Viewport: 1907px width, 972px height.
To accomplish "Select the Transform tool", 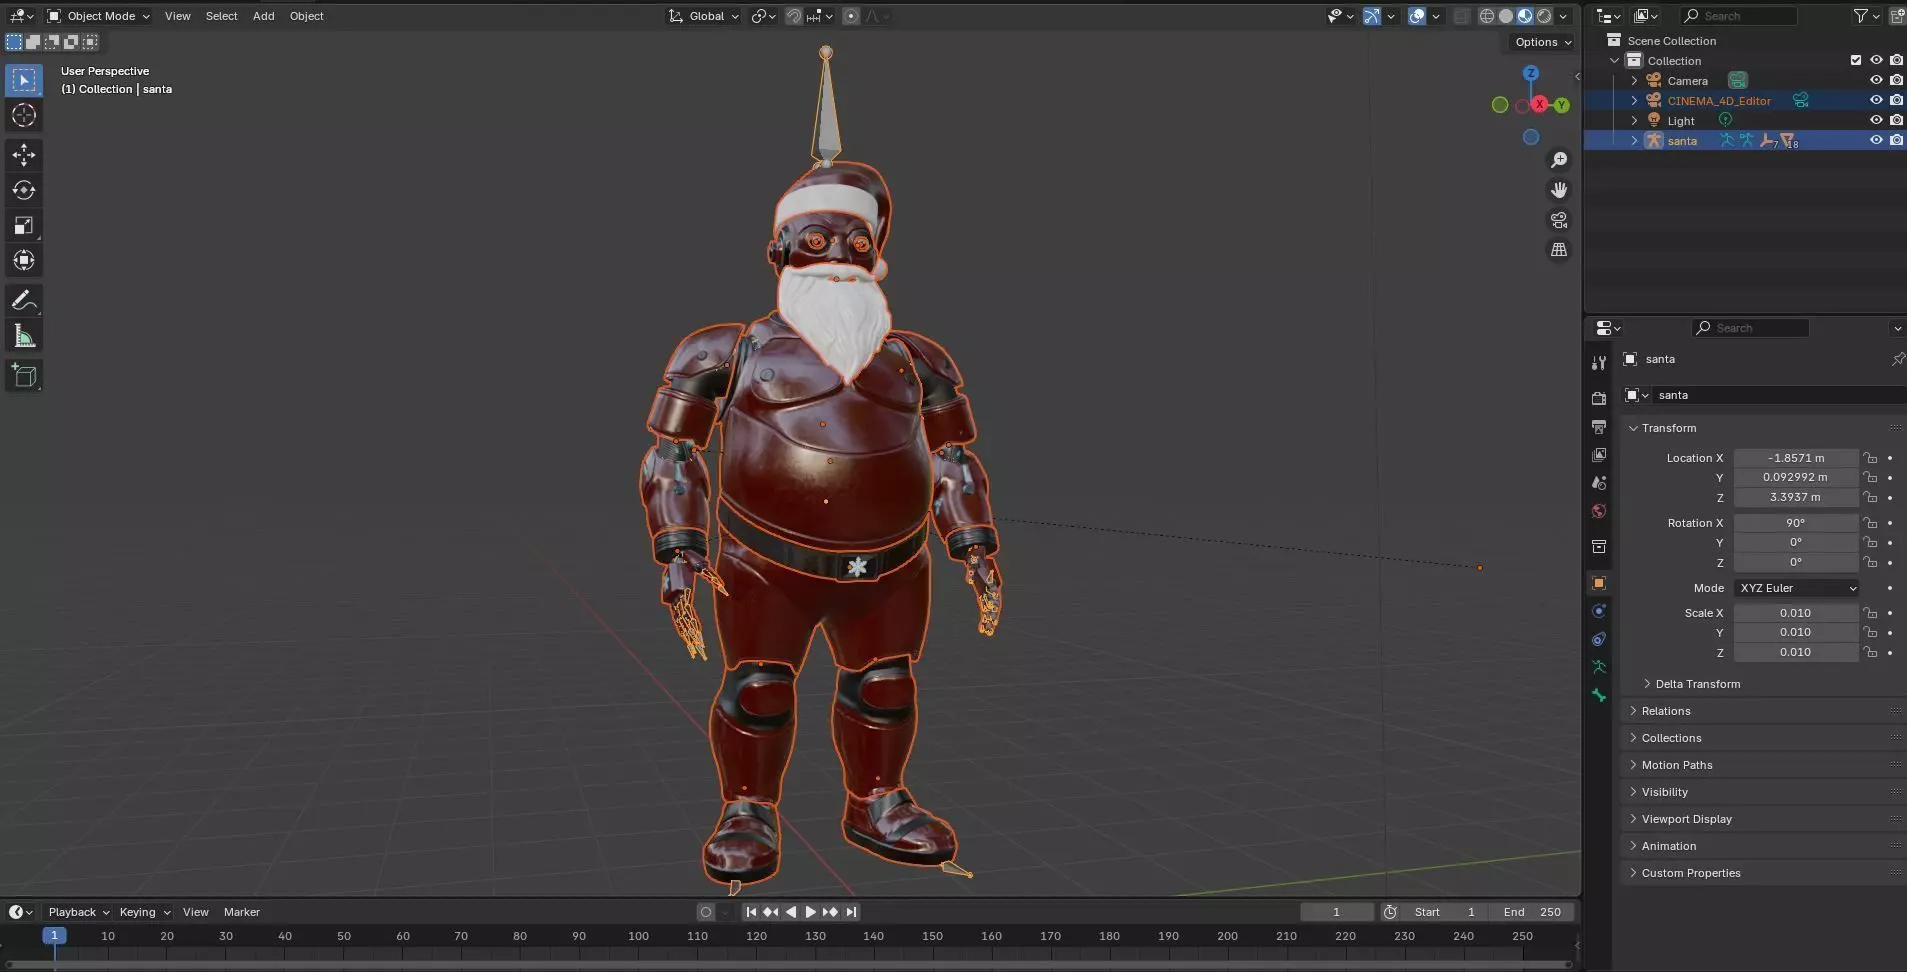I will click(x=24, y=260).
